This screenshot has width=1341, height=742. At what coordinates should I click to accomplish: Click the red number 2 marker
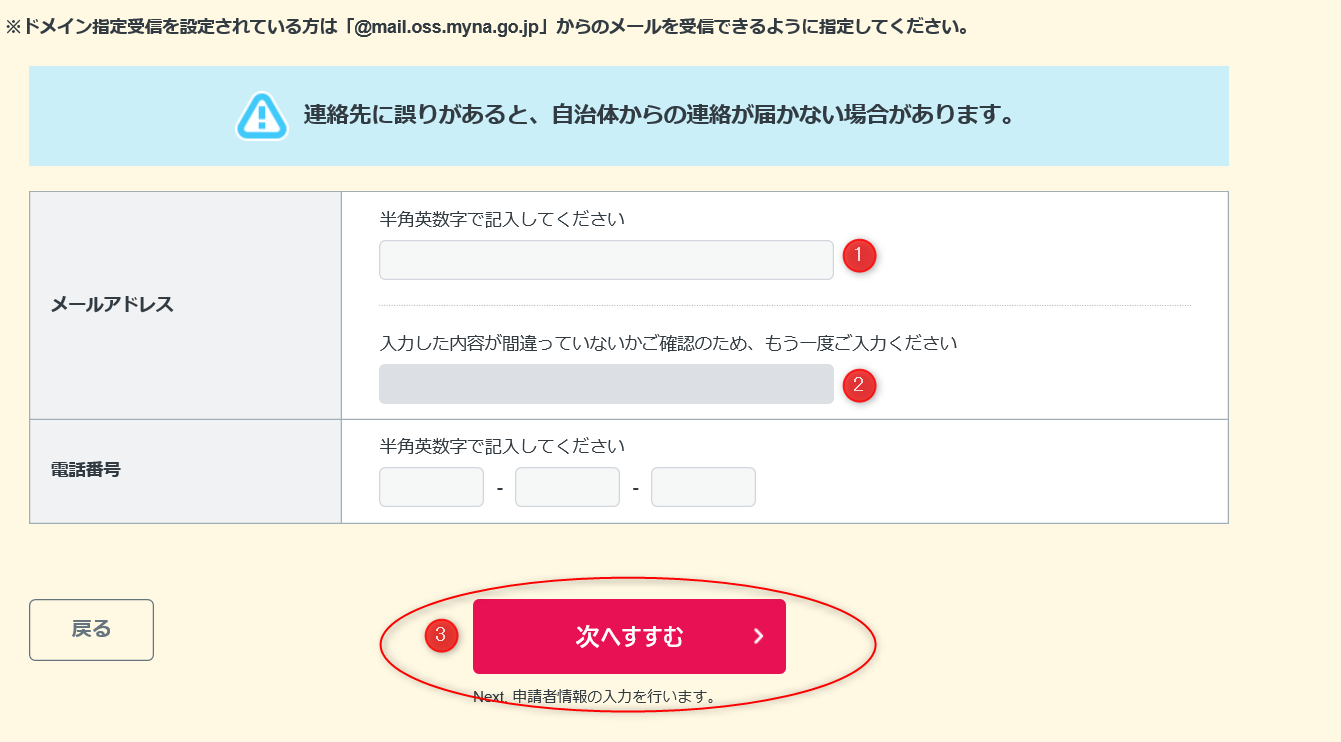tap(859, 385)
